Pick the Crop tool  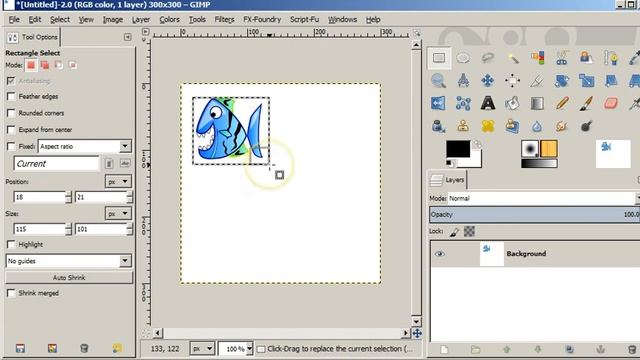point(538,81)
